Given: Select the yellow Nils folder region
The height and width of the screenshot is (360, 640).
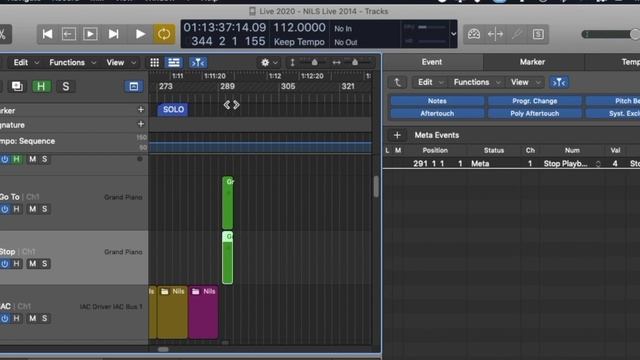Looking at the screenshot, I should [172, 312].
